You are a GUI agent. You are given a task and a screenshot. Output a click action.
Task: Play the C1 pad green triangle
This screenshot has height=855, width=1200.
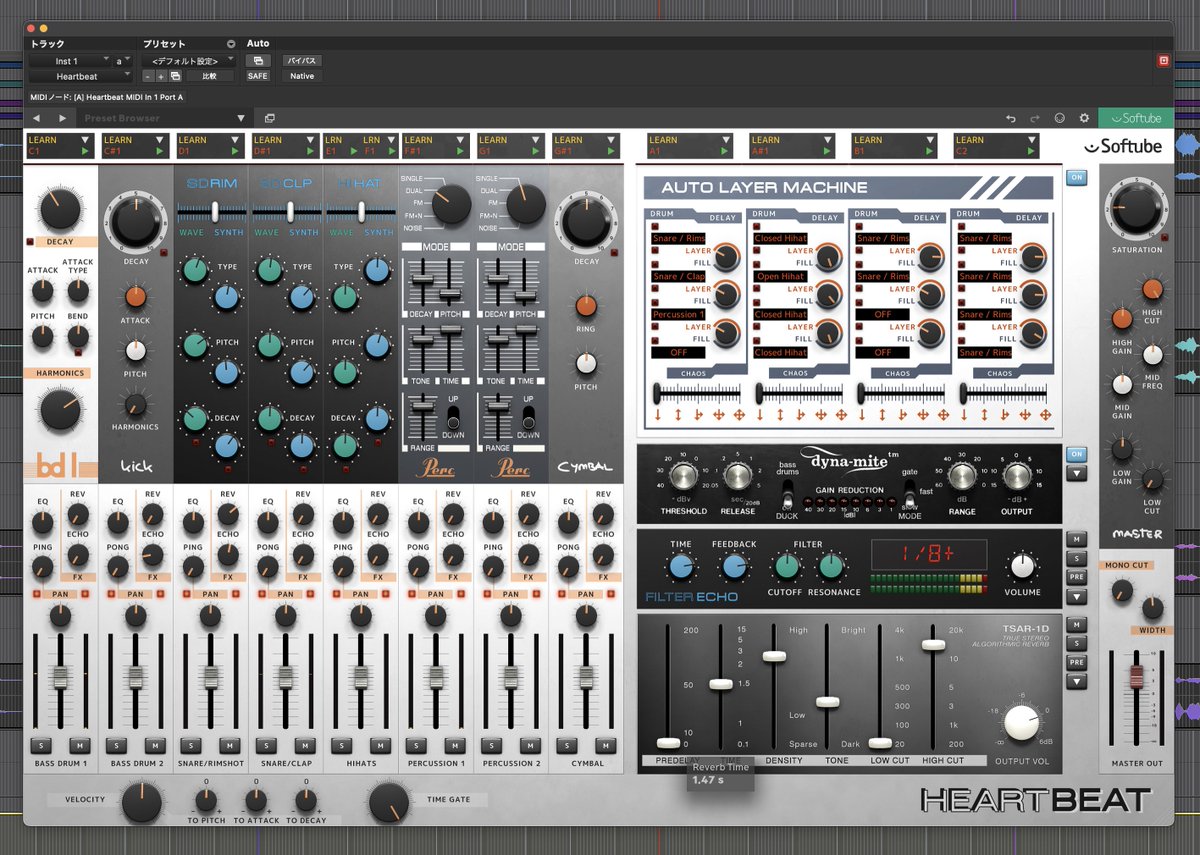[x=87, y=151]
